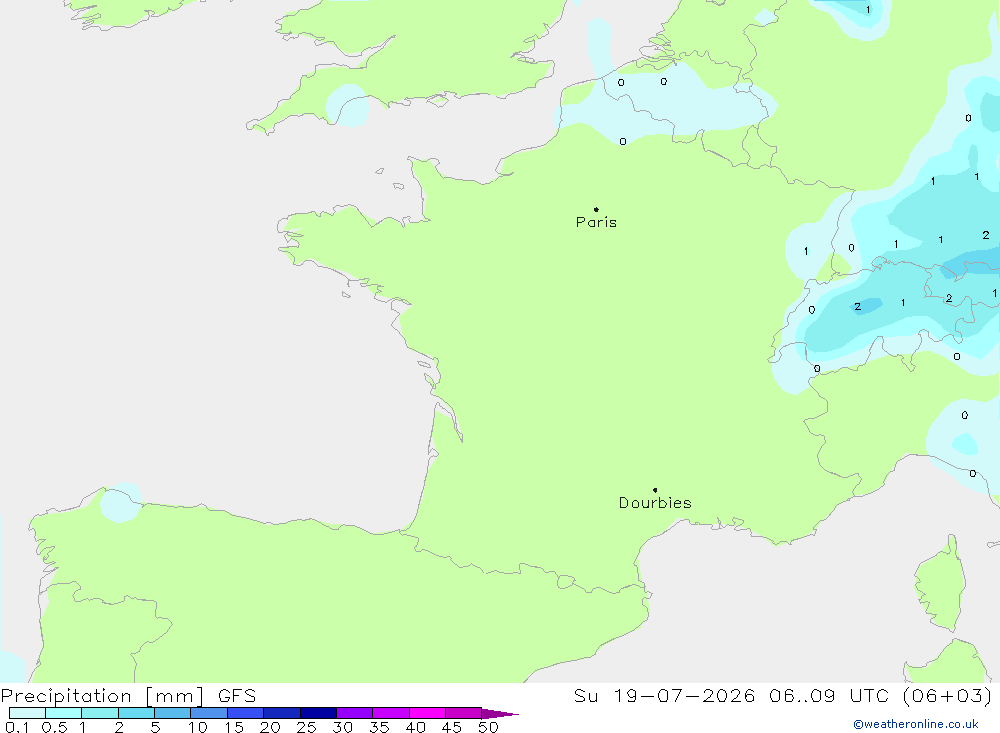Pick the legend swatch between 15 and 20
This screenshot has width=1000, height=733.
(246, 713)
